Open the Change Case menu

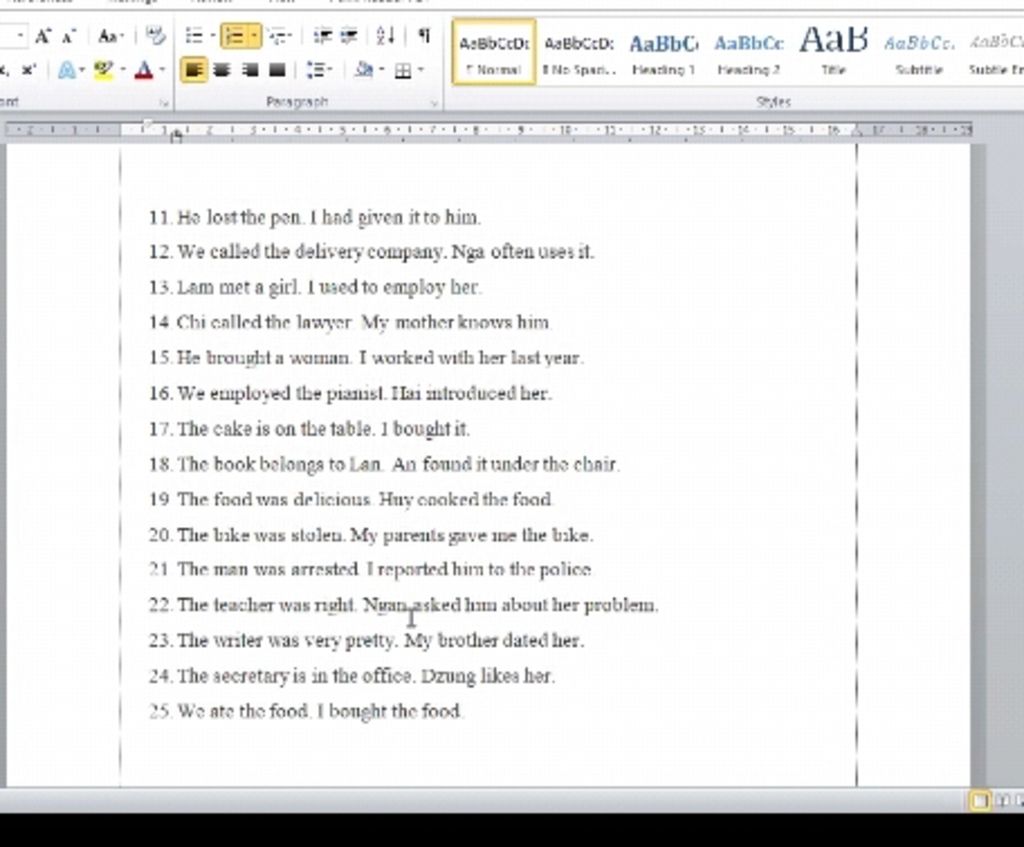[x=110, y=36]
